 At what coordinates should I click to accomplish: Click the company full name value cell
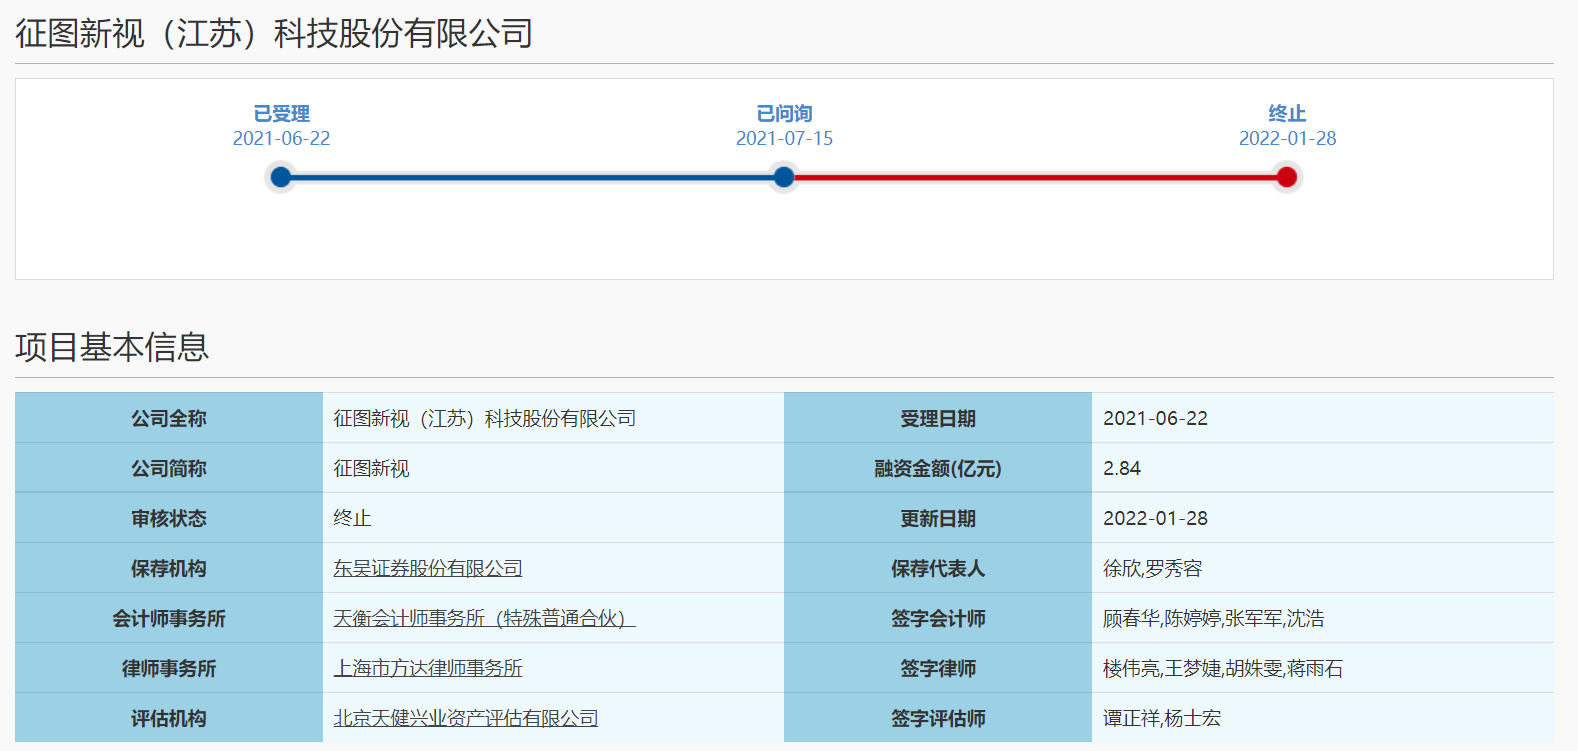553,418
